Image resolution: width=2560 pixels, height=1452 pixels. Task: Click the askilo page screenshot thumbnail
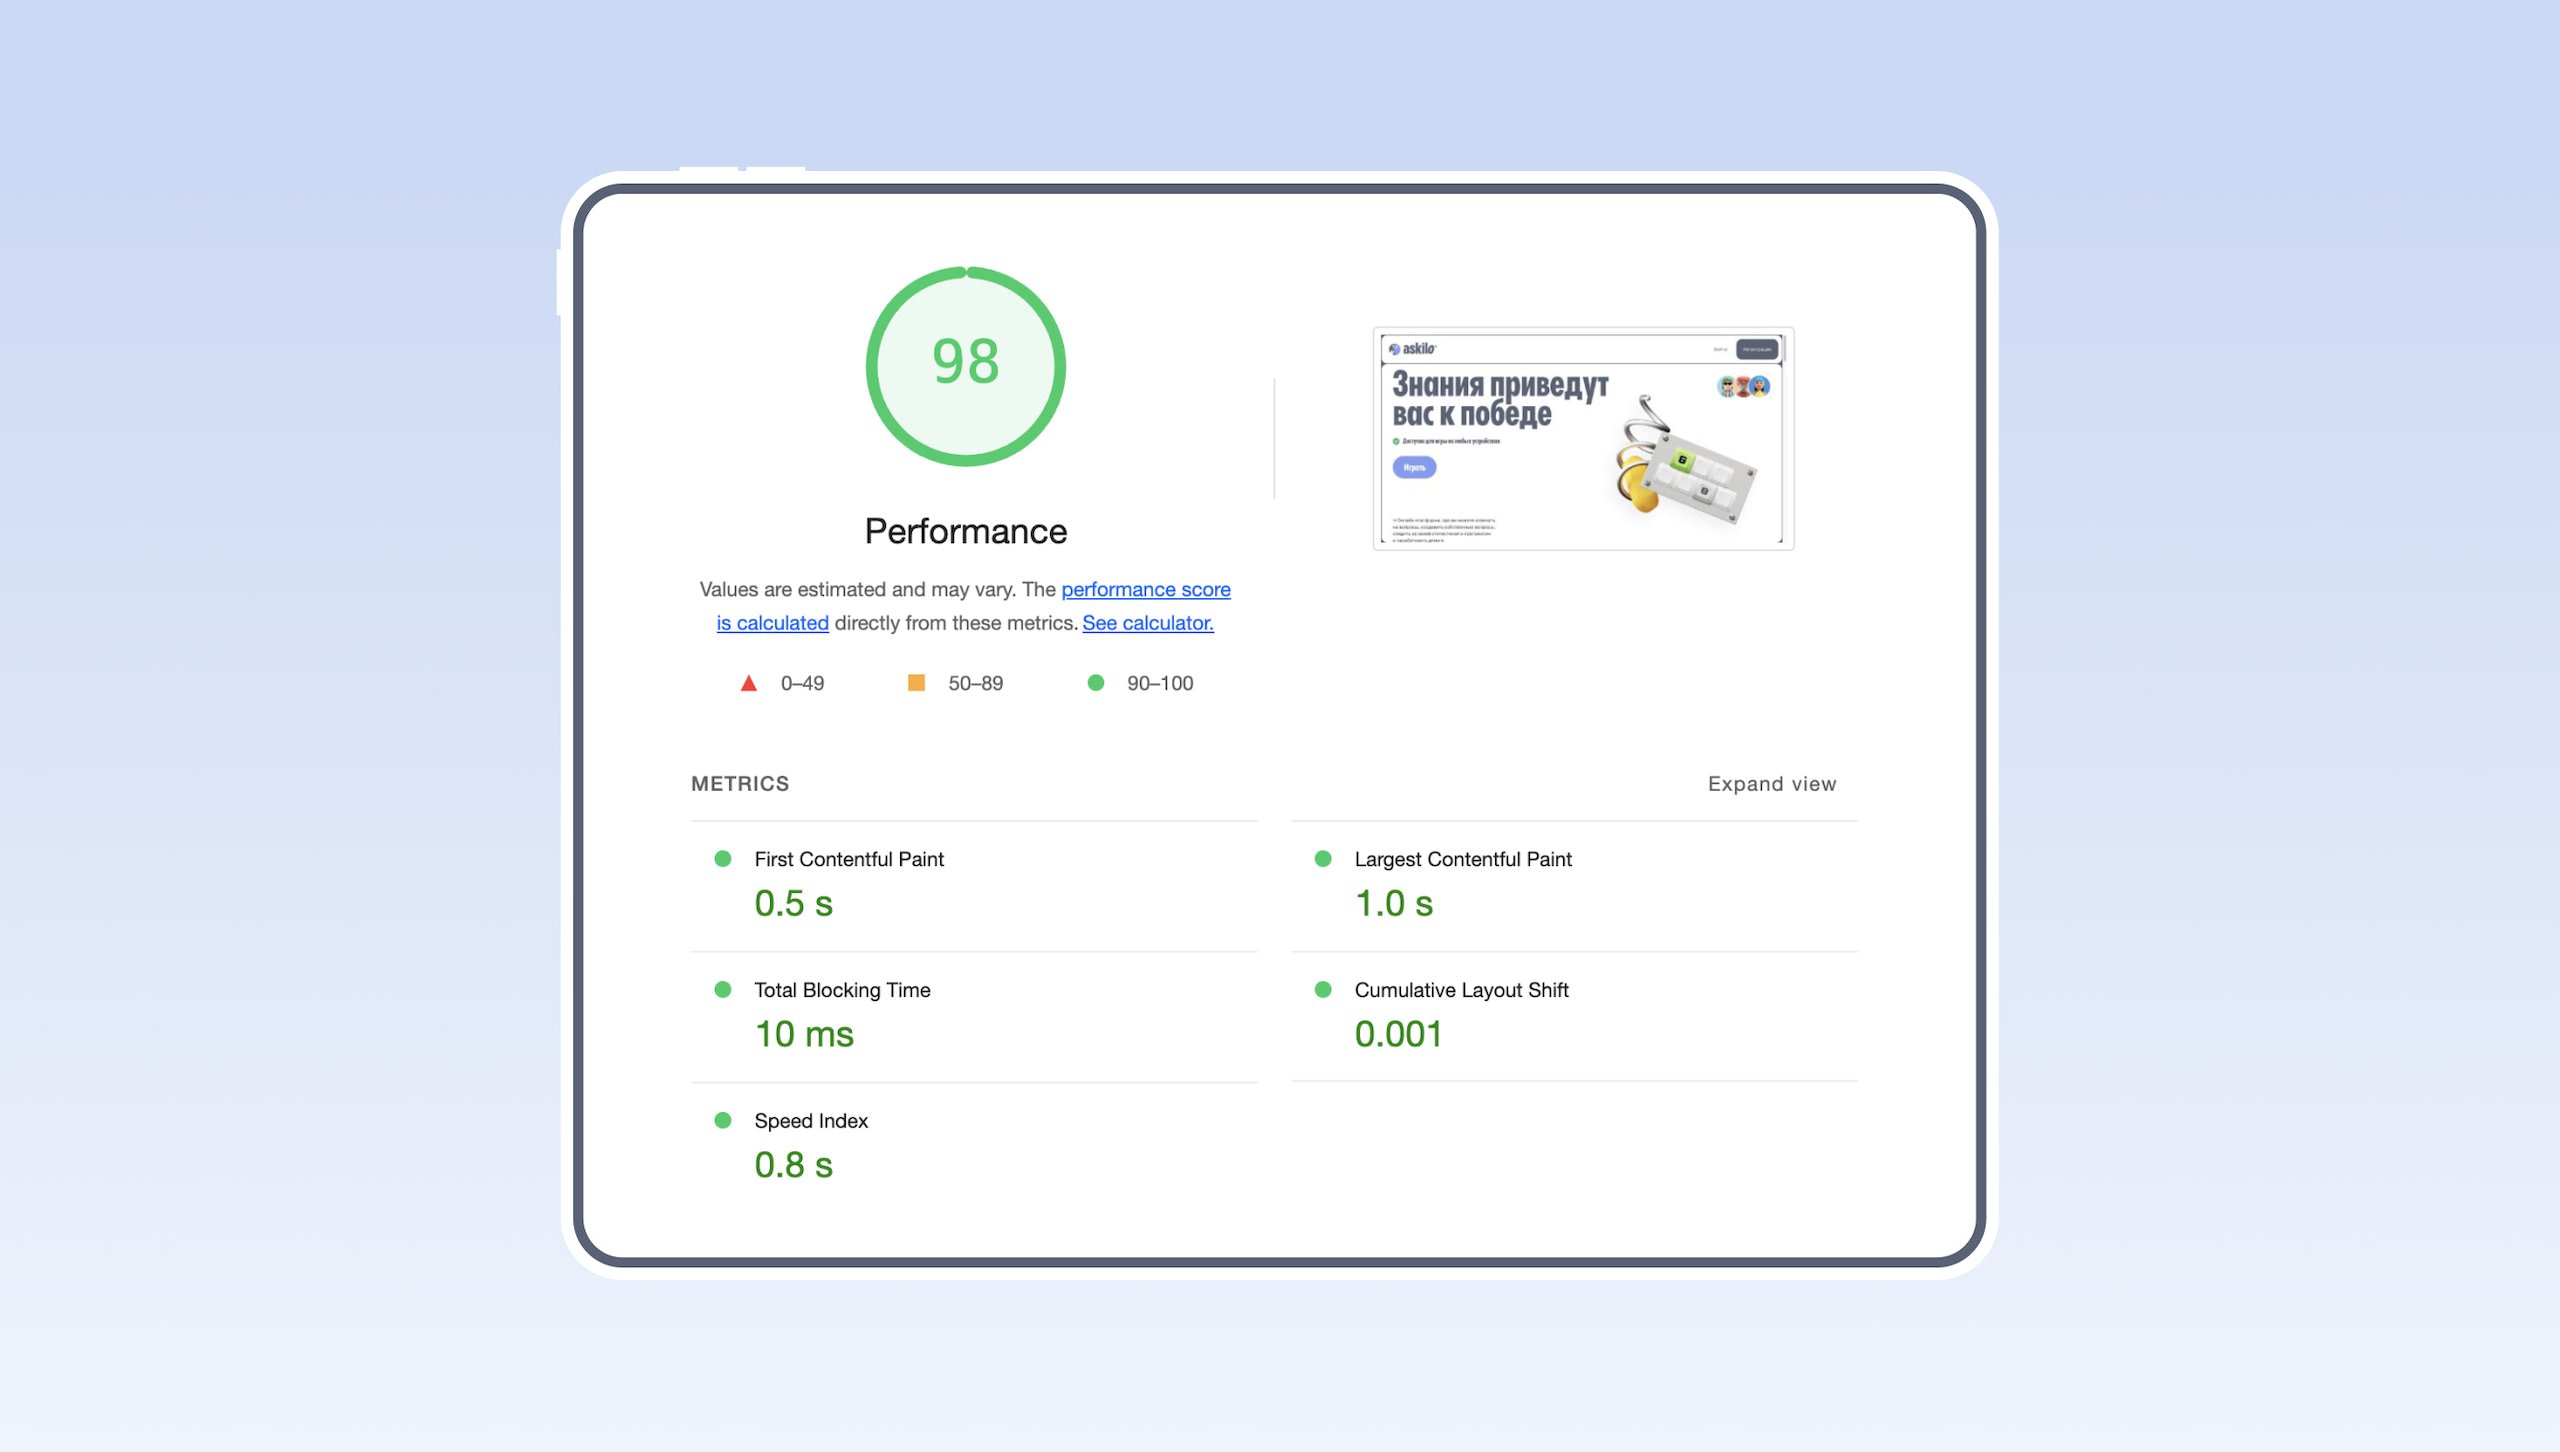pos(1583,438)
